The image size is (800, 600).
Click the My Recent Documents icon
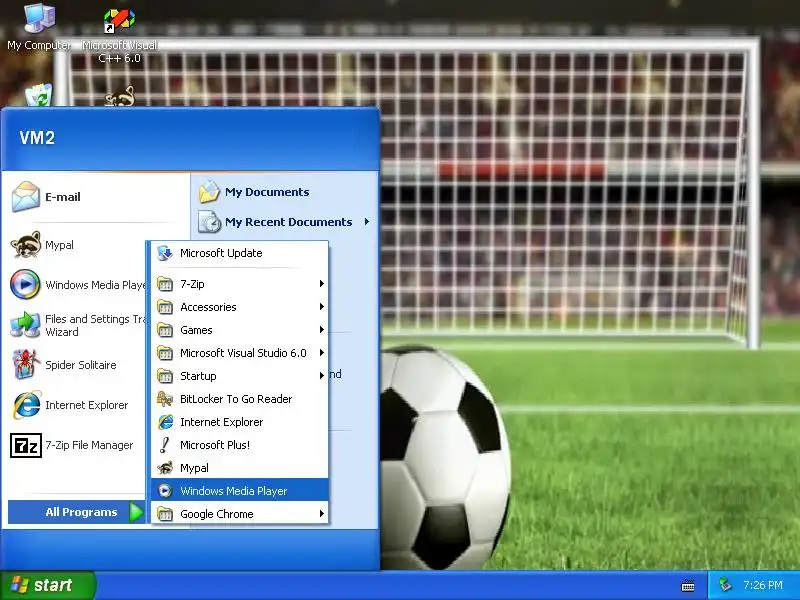pyautogui.click(x=209, y=222)
